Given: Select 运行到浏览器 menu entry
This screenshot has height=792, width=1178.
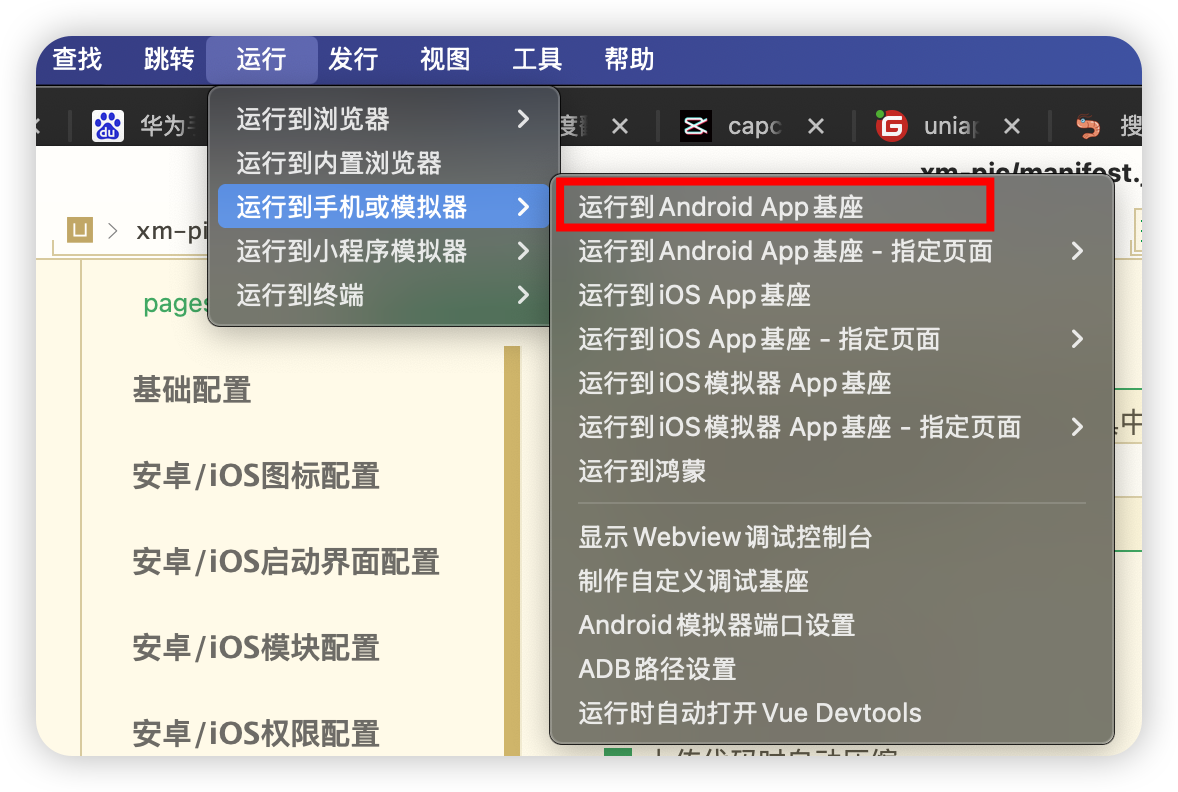Looking at the screenshot, I should pos(383,119).
